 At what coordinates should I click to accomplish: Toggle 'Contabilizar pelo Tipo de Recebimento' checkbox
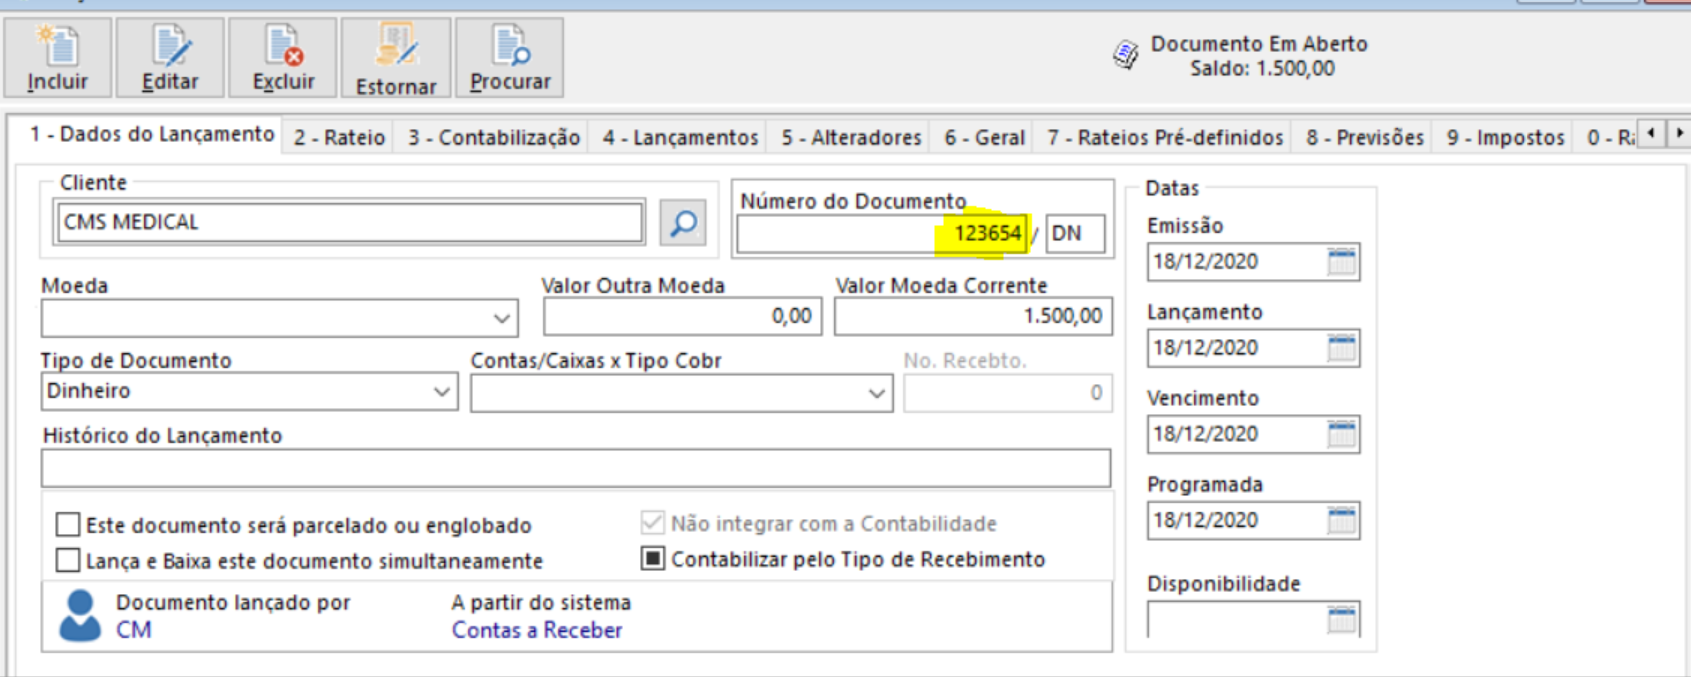pyautogui.click(x=653, y=558)
